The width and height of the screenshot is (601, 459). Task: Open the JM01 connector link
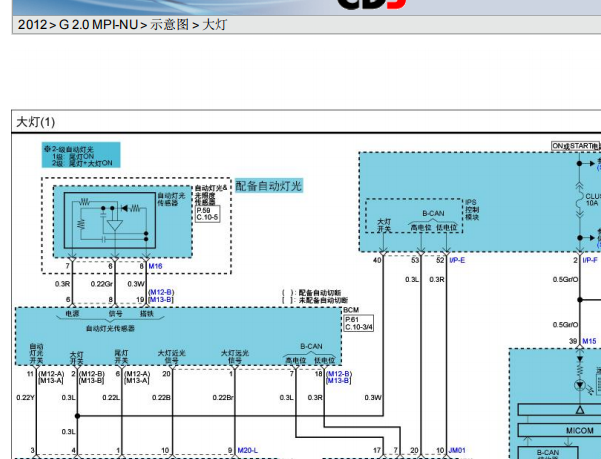tap(457, 450)
